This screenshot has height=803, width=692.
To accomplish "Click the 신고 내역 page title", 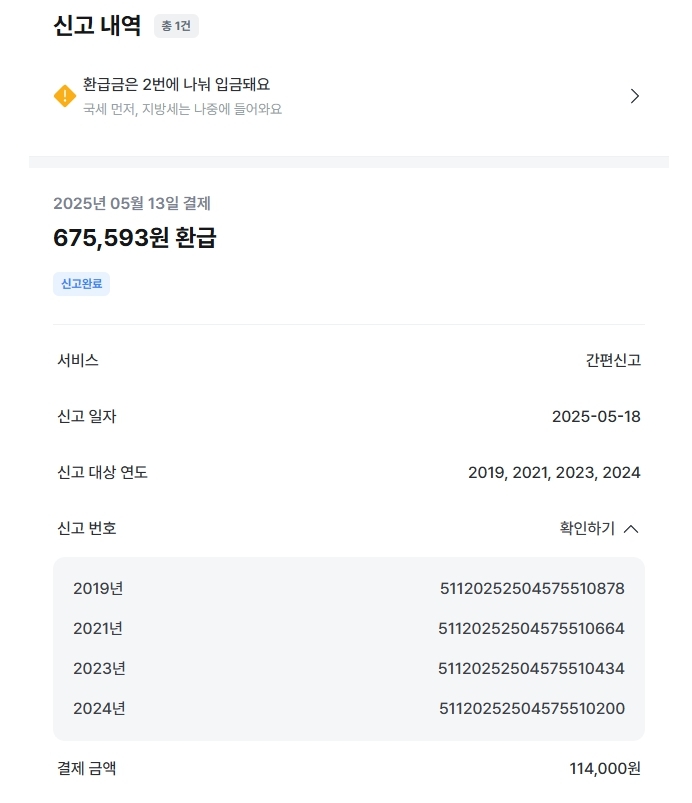I will pyautogui.click(x=97, y=26).
